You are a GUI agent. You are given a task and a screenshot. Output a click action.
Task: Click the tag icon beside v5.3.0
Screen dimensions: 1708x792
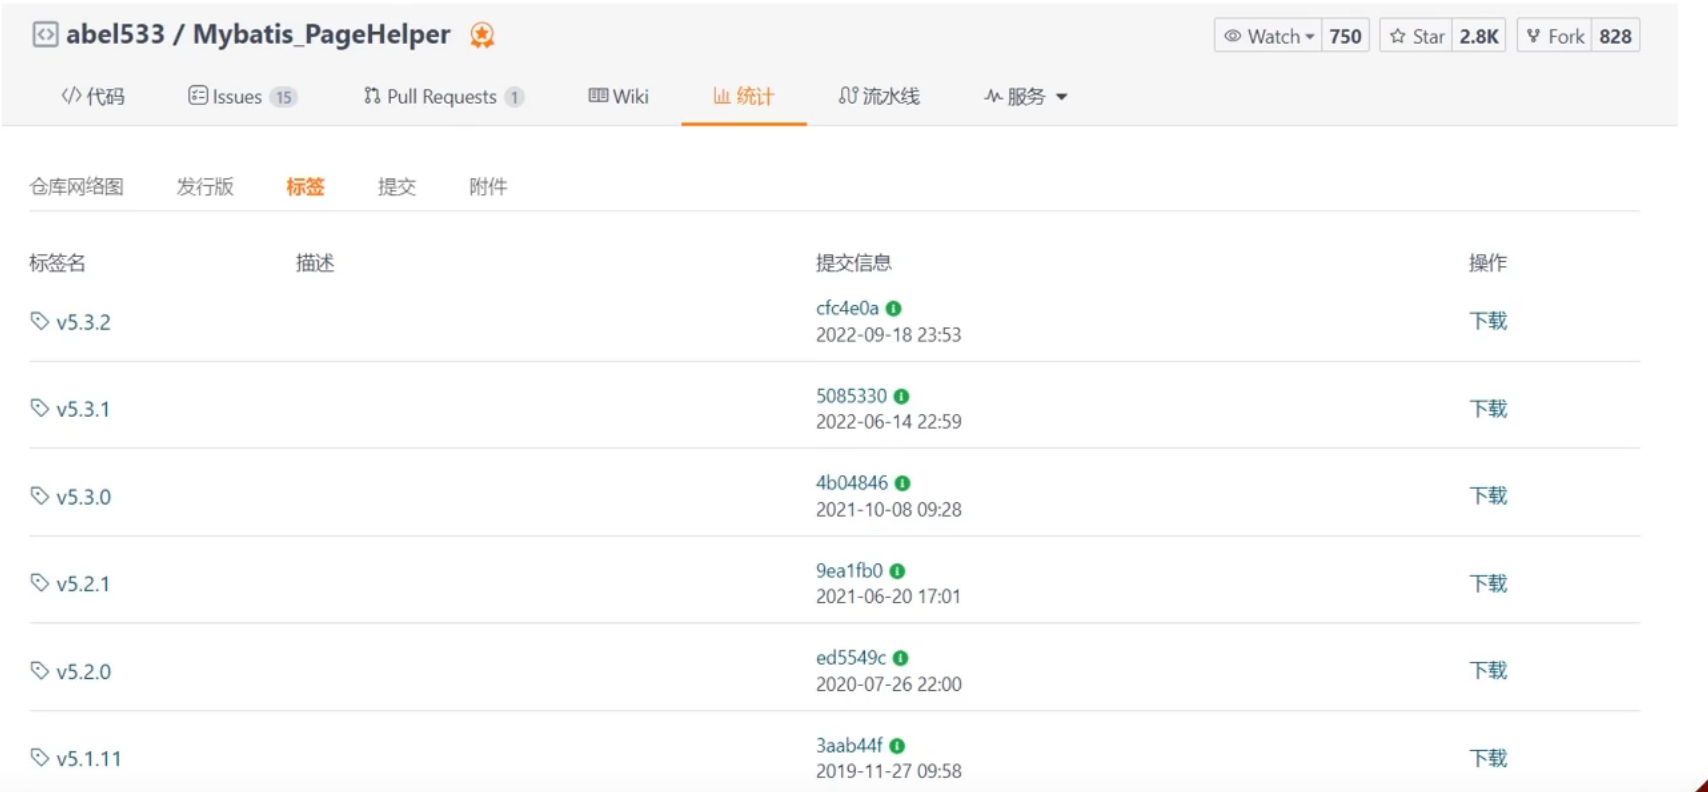40,496
